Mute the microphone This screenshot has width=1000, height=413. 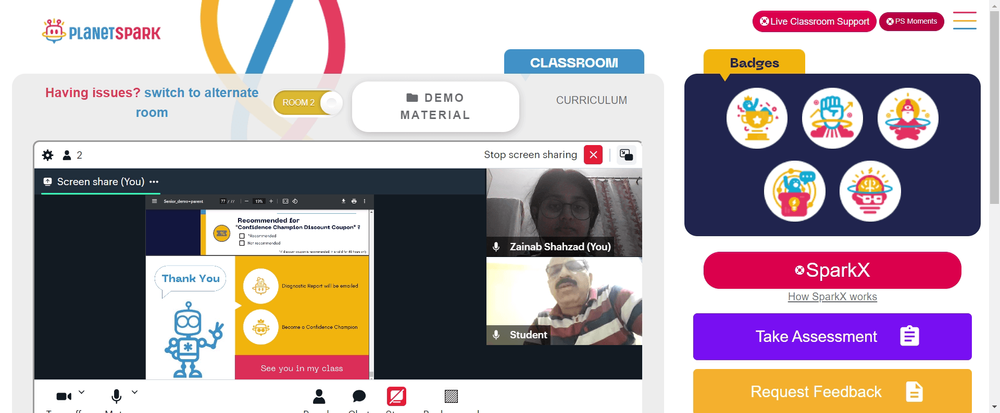pos(116,396)
